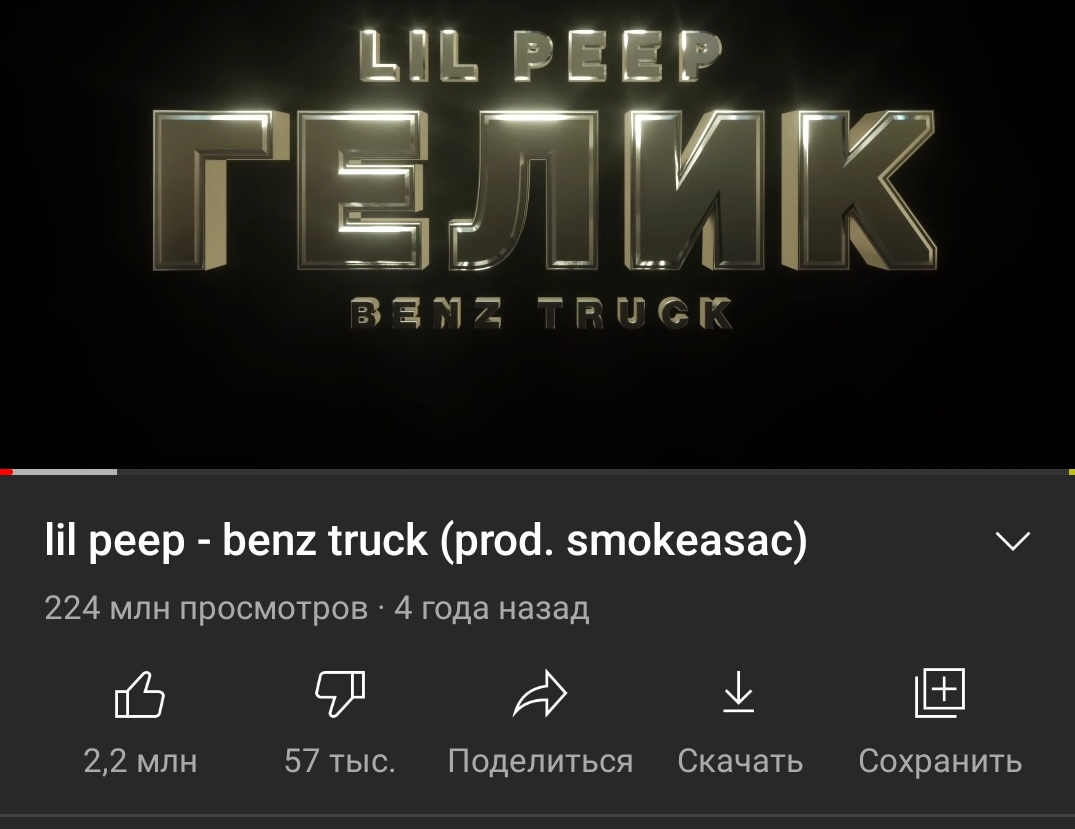The width and height of the screenshot is (1075, 829).
Task: Tap the LIL PEEP heading in the video
Action: click(541, 55)
